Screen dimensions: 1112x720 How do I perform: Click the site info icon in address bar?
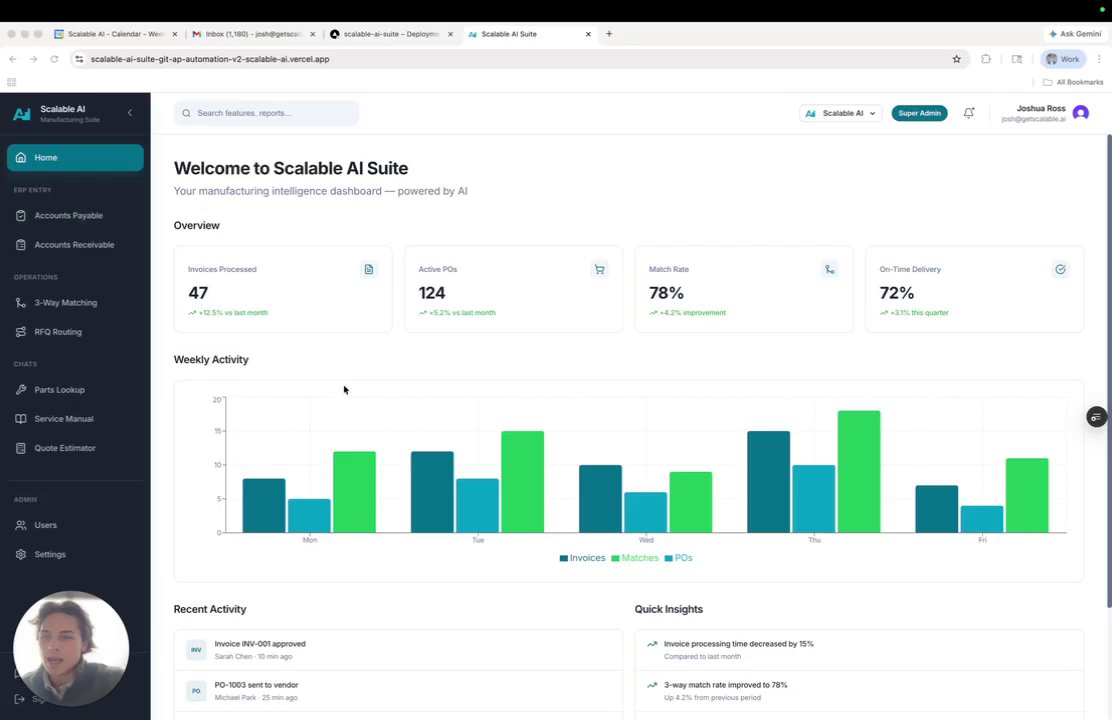pos(79,59)
